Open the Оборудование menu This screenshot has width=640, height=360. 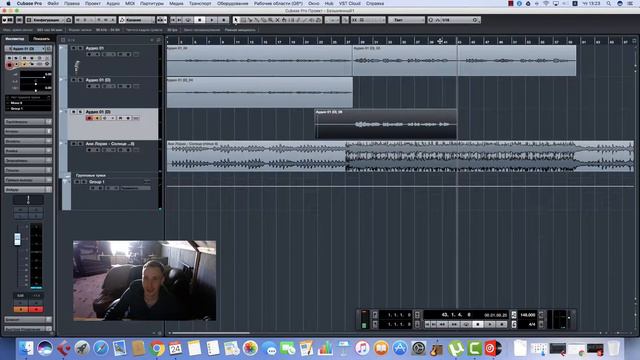pyautogui.click(x=232, y=3)
